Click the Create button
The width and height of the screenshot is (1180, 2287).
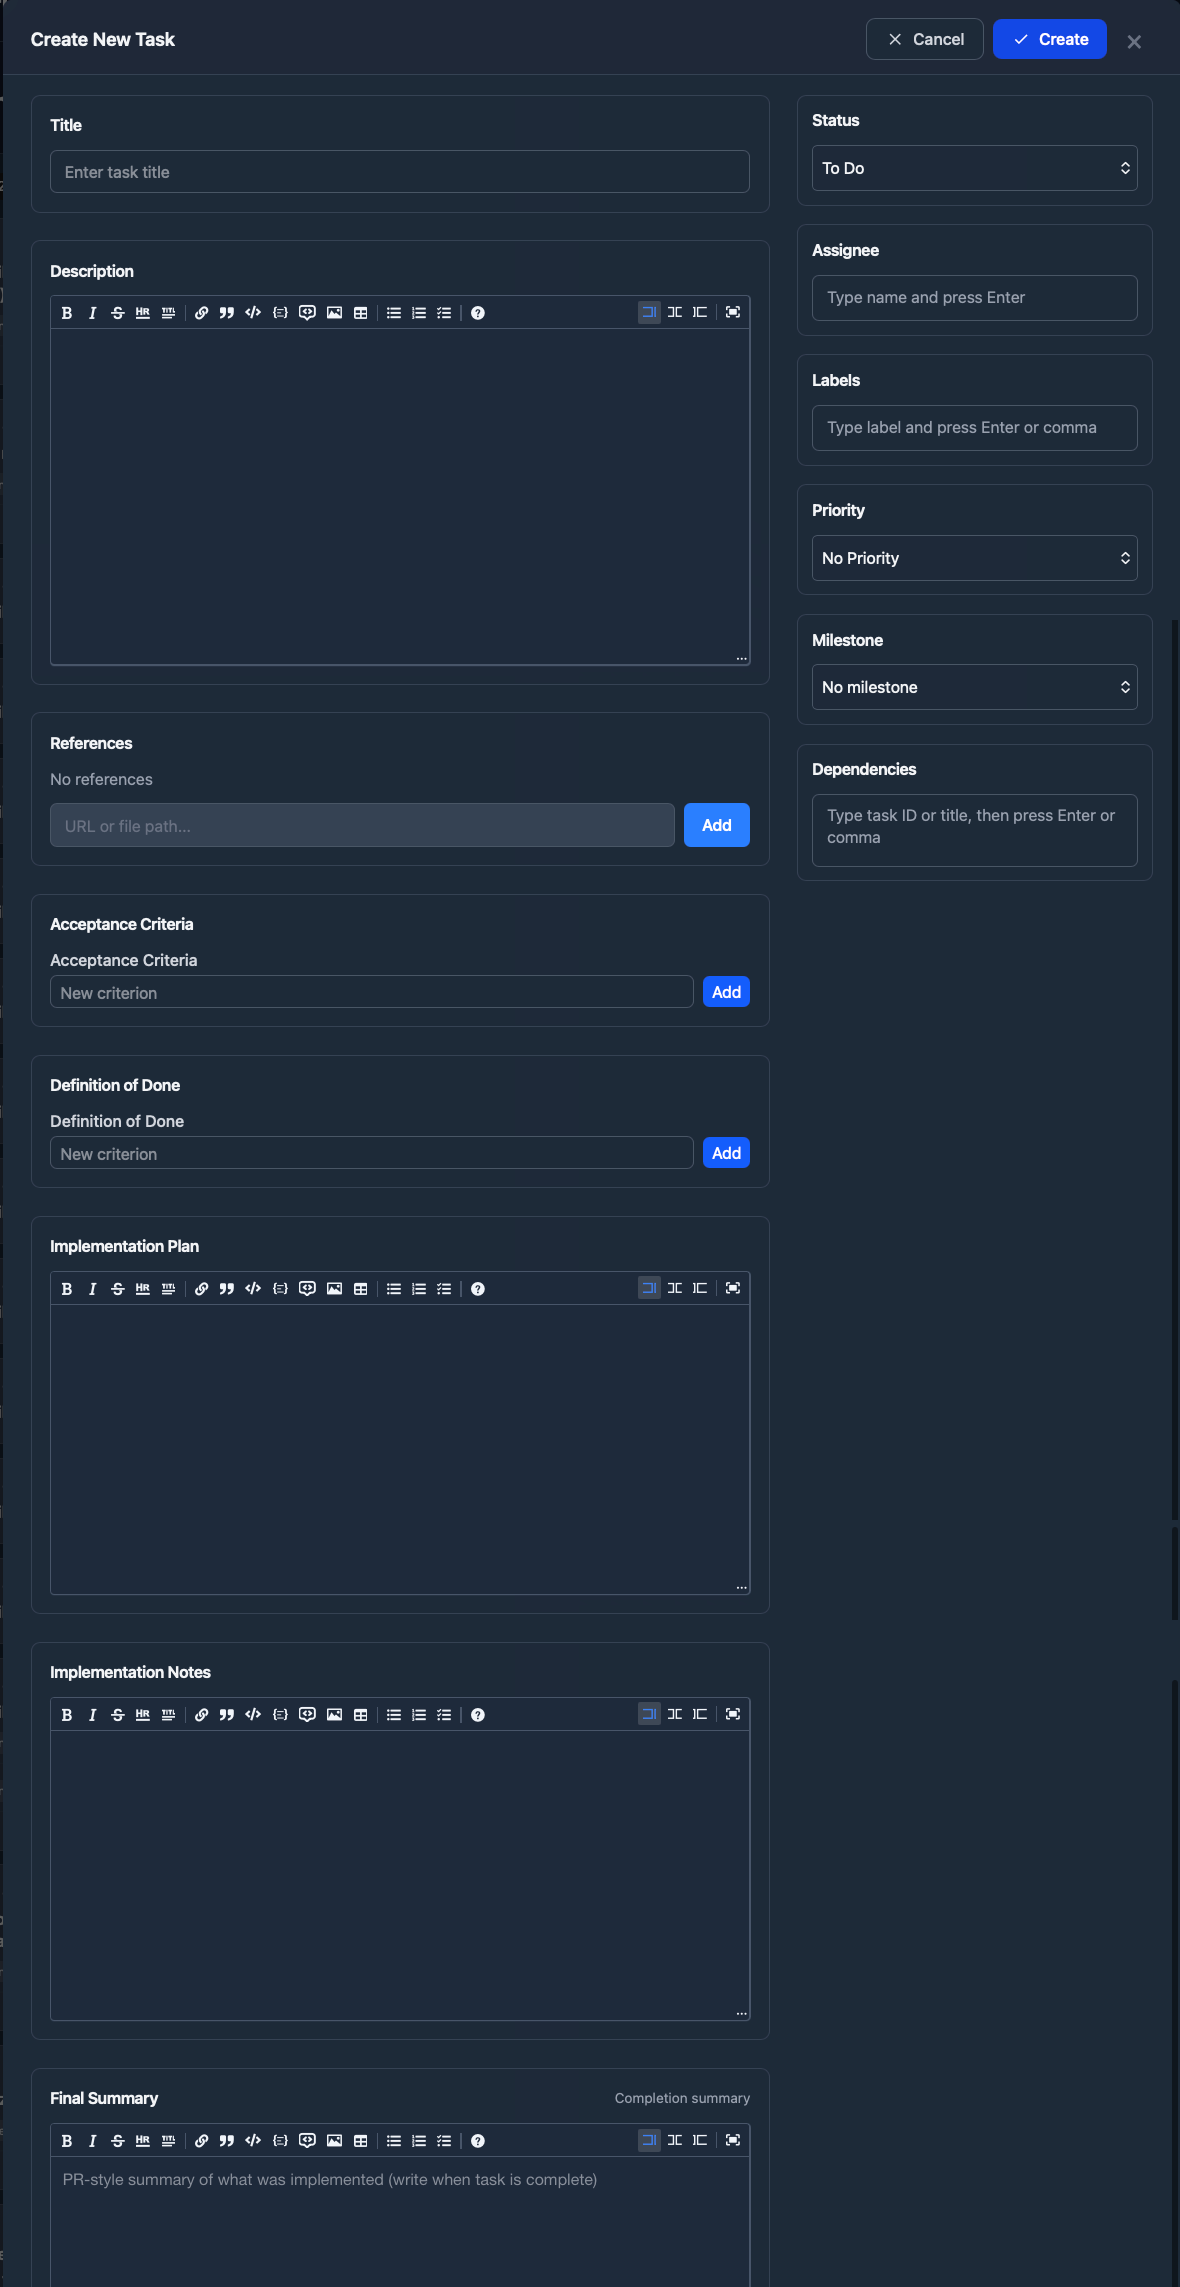pos(1050,39)
